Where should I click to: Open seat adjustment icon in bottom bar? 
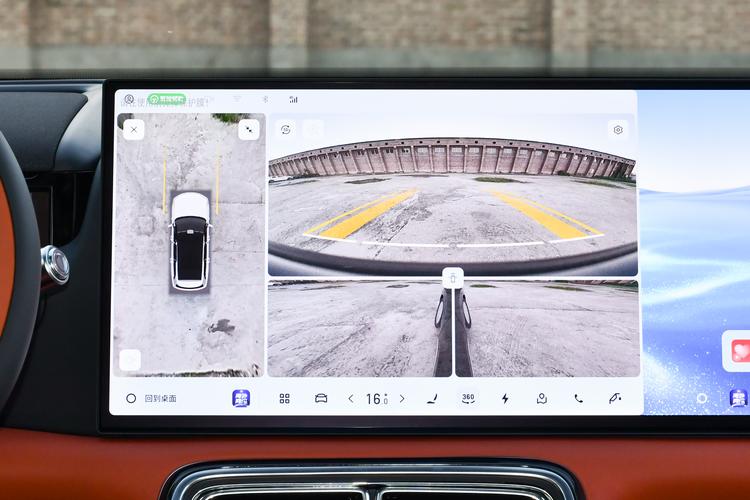432,398
